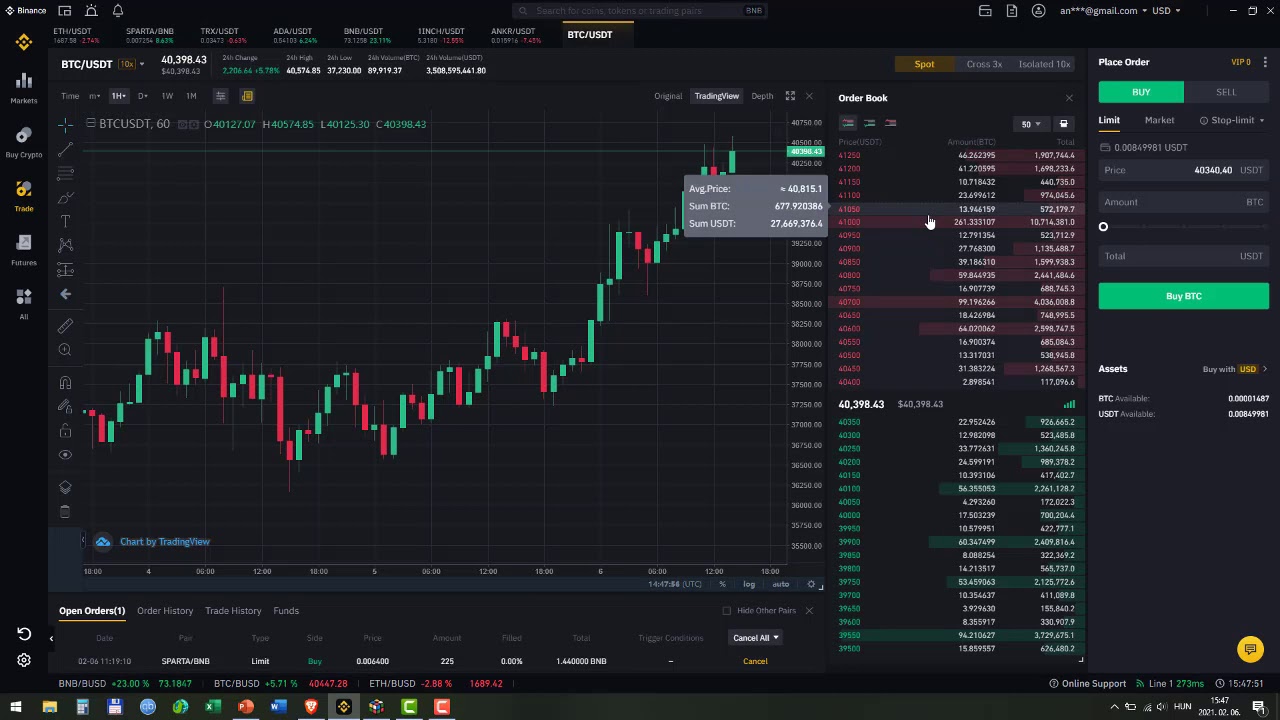
Task: Toggle lock all drawing tools
Action: pos(65,431)
